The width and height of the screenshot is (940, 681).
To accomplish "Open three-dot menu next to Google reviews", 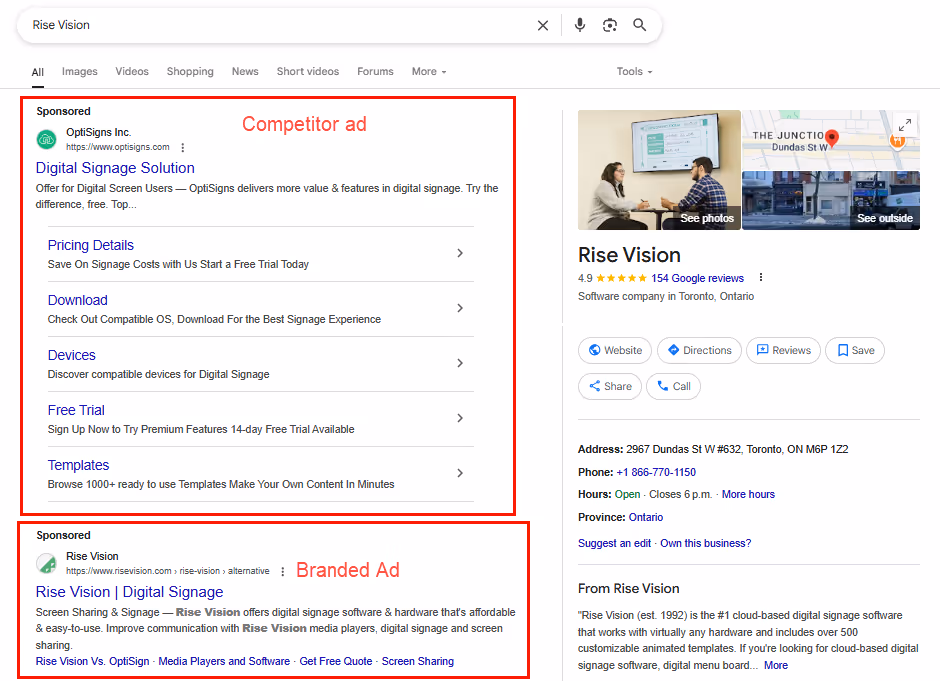I will tap(761, 278).
